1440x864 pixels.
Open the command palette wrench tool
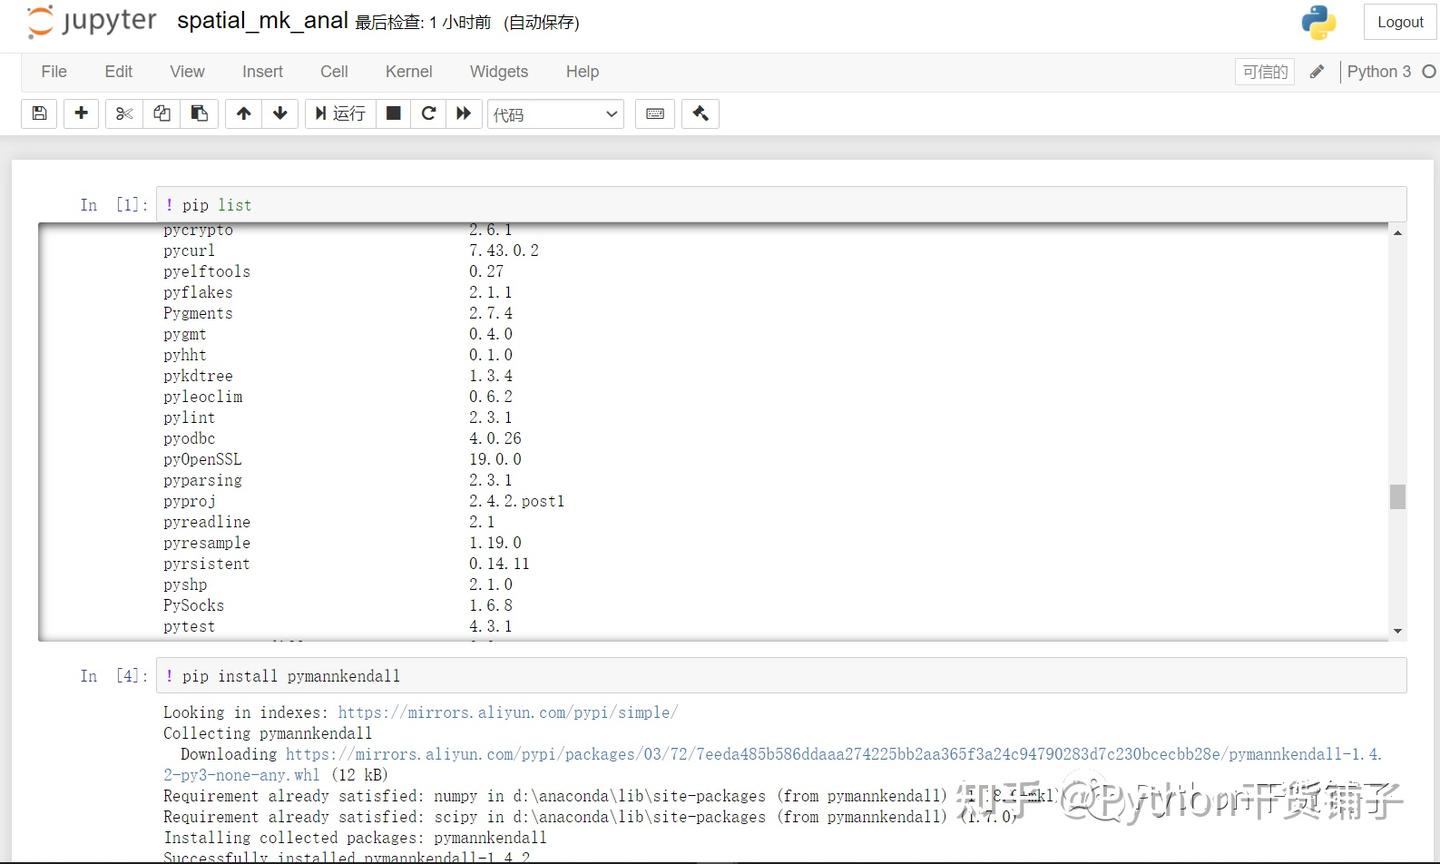[x=700, y=113]
